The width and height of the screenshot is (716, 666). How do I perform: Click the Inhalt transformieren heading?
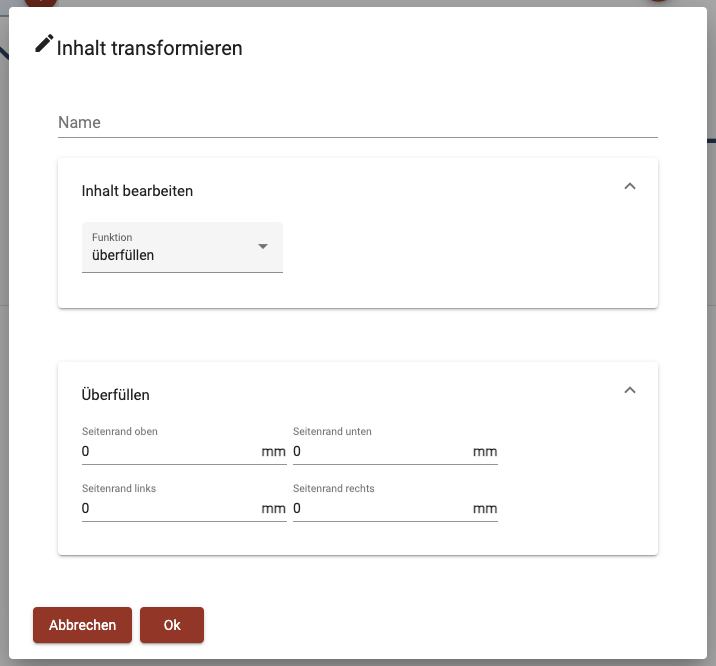pyautogui.click(x=149, y=48)
